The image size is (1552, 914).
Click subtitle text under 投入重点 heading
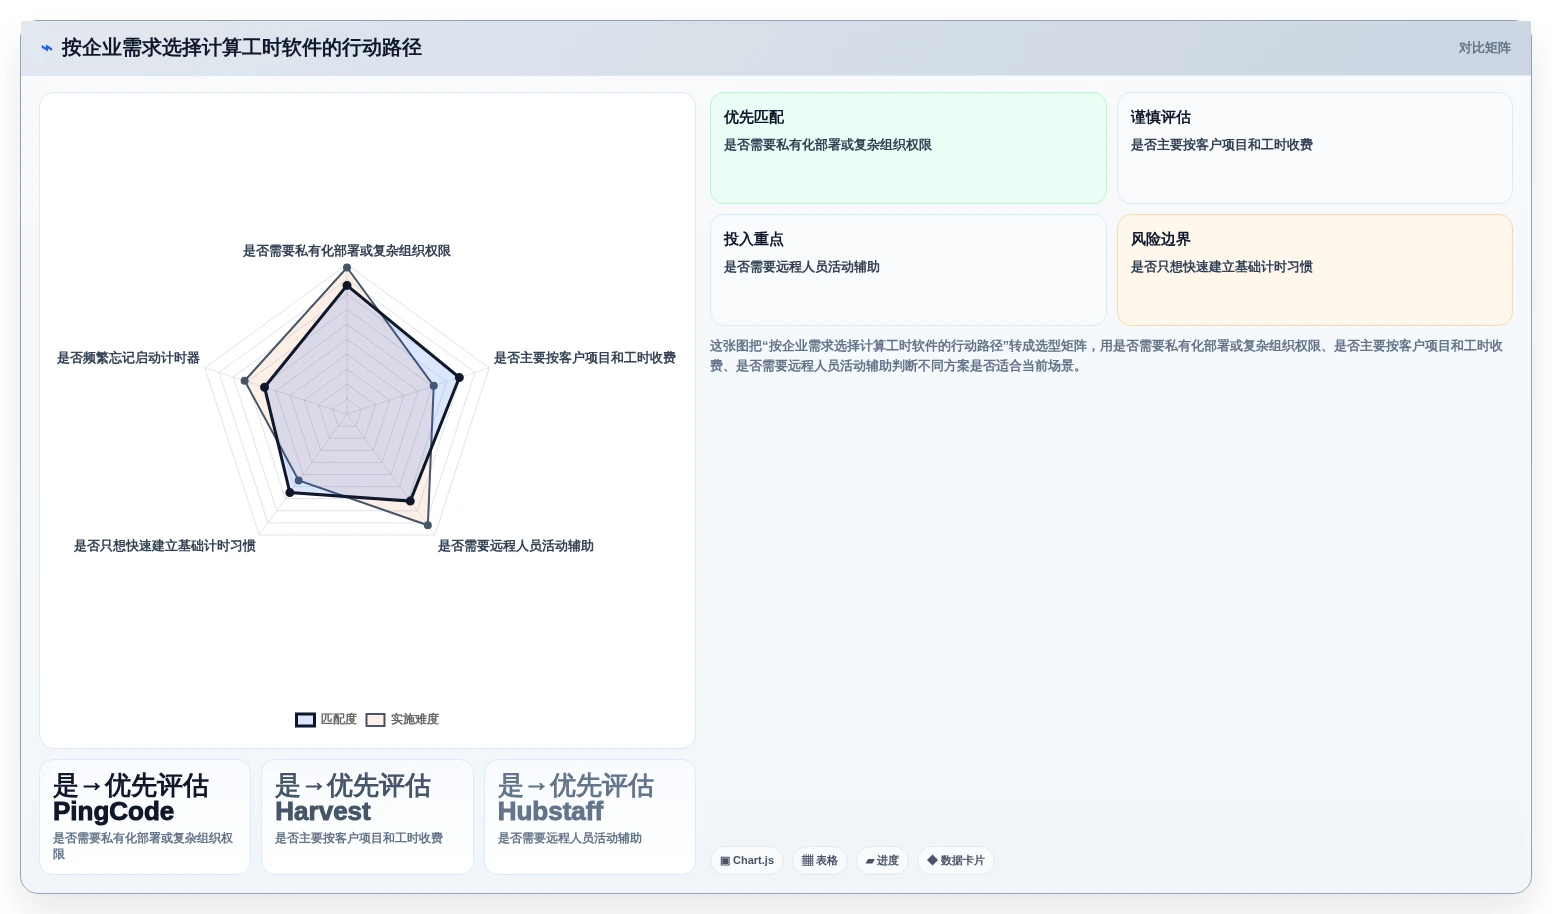(x=802, y=267)
